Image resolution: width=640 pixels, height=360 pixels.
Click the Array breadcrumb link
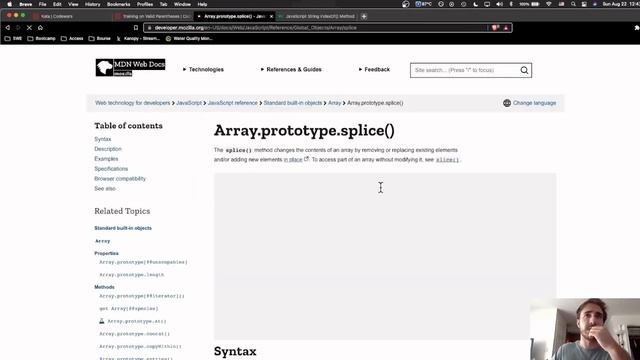click(x=334, y=103)
